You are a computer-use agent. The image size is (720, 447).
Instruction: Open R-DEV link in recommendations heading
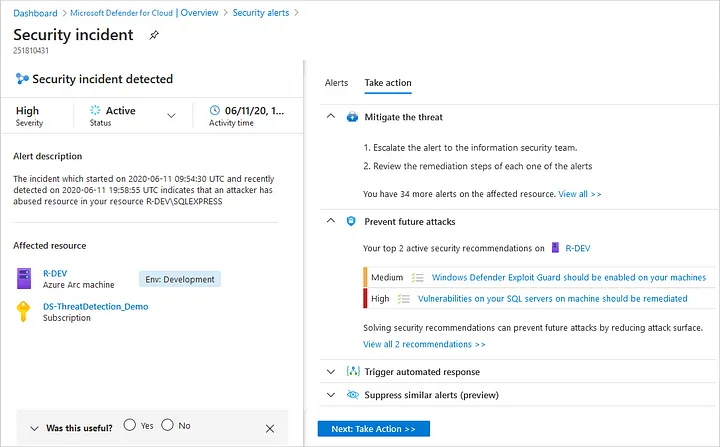[x=578, y=248]
